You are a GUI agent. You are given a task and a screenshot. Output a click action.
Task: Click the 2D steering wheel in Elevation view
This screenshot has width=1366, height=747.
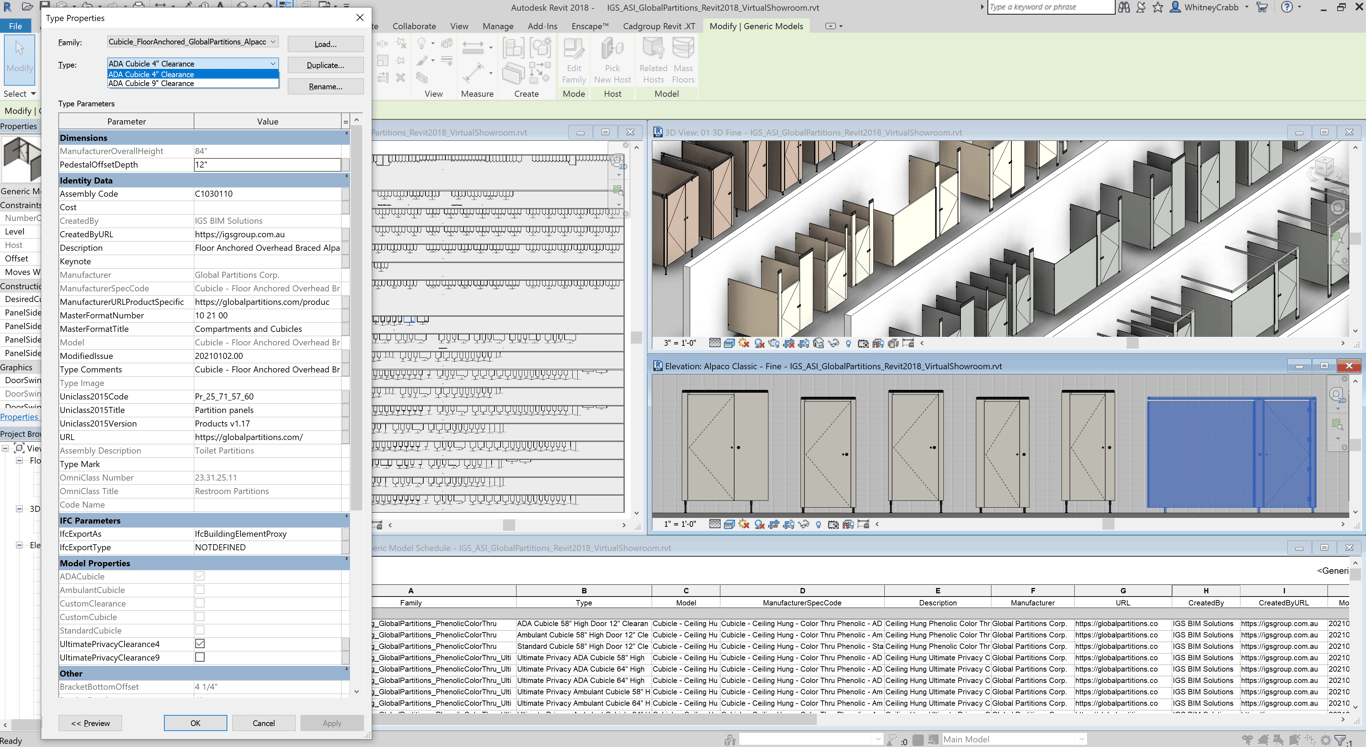click(x=1336, y=395)
